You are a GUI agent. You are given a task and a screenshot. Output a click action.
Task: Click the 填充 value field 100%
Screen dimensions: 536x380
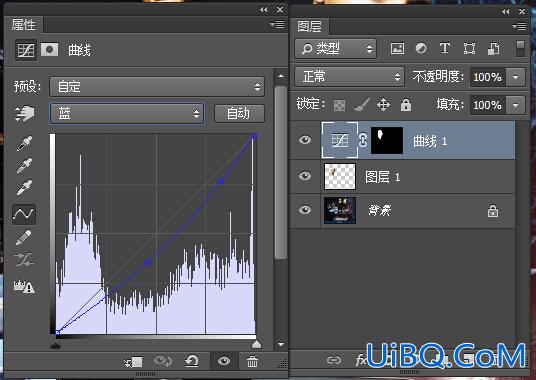click(488, 105)
